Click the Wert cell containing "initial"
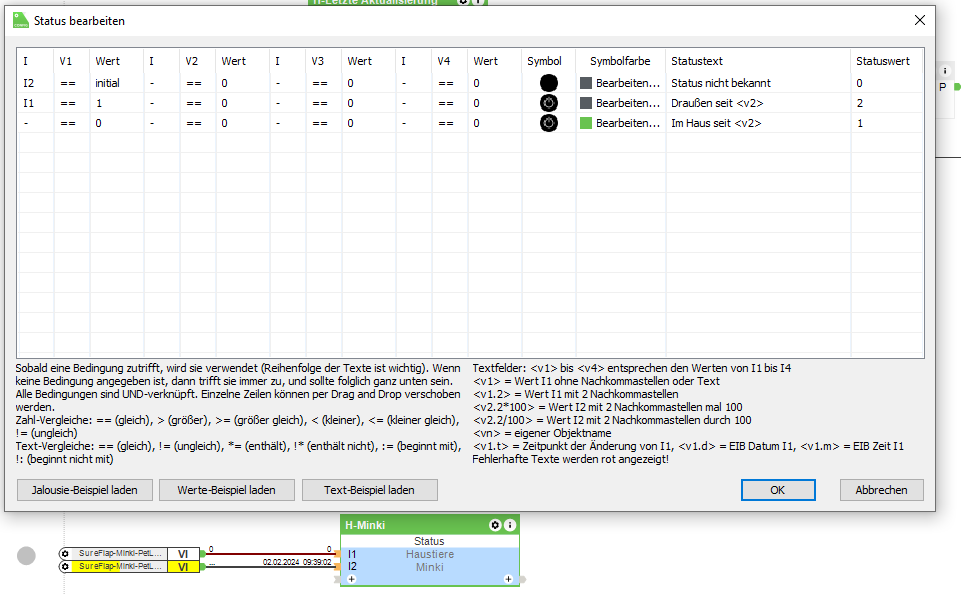961x594 pixels. [108, 82]
